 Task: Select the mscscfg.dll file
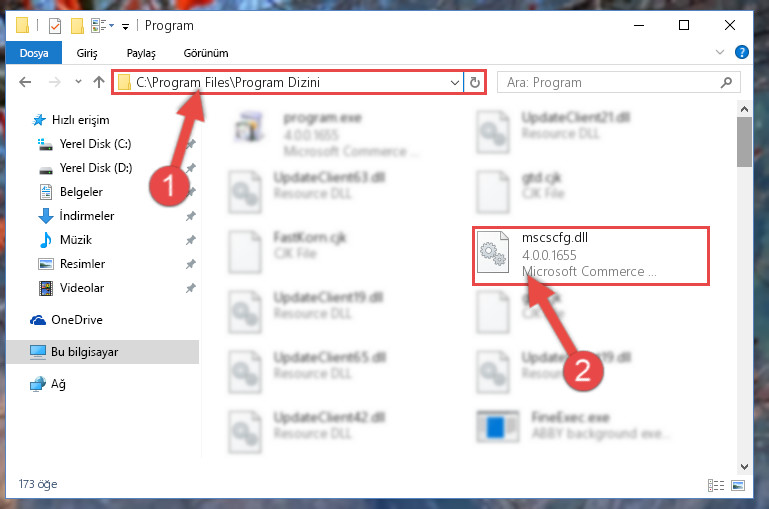(x=591, y=255)
